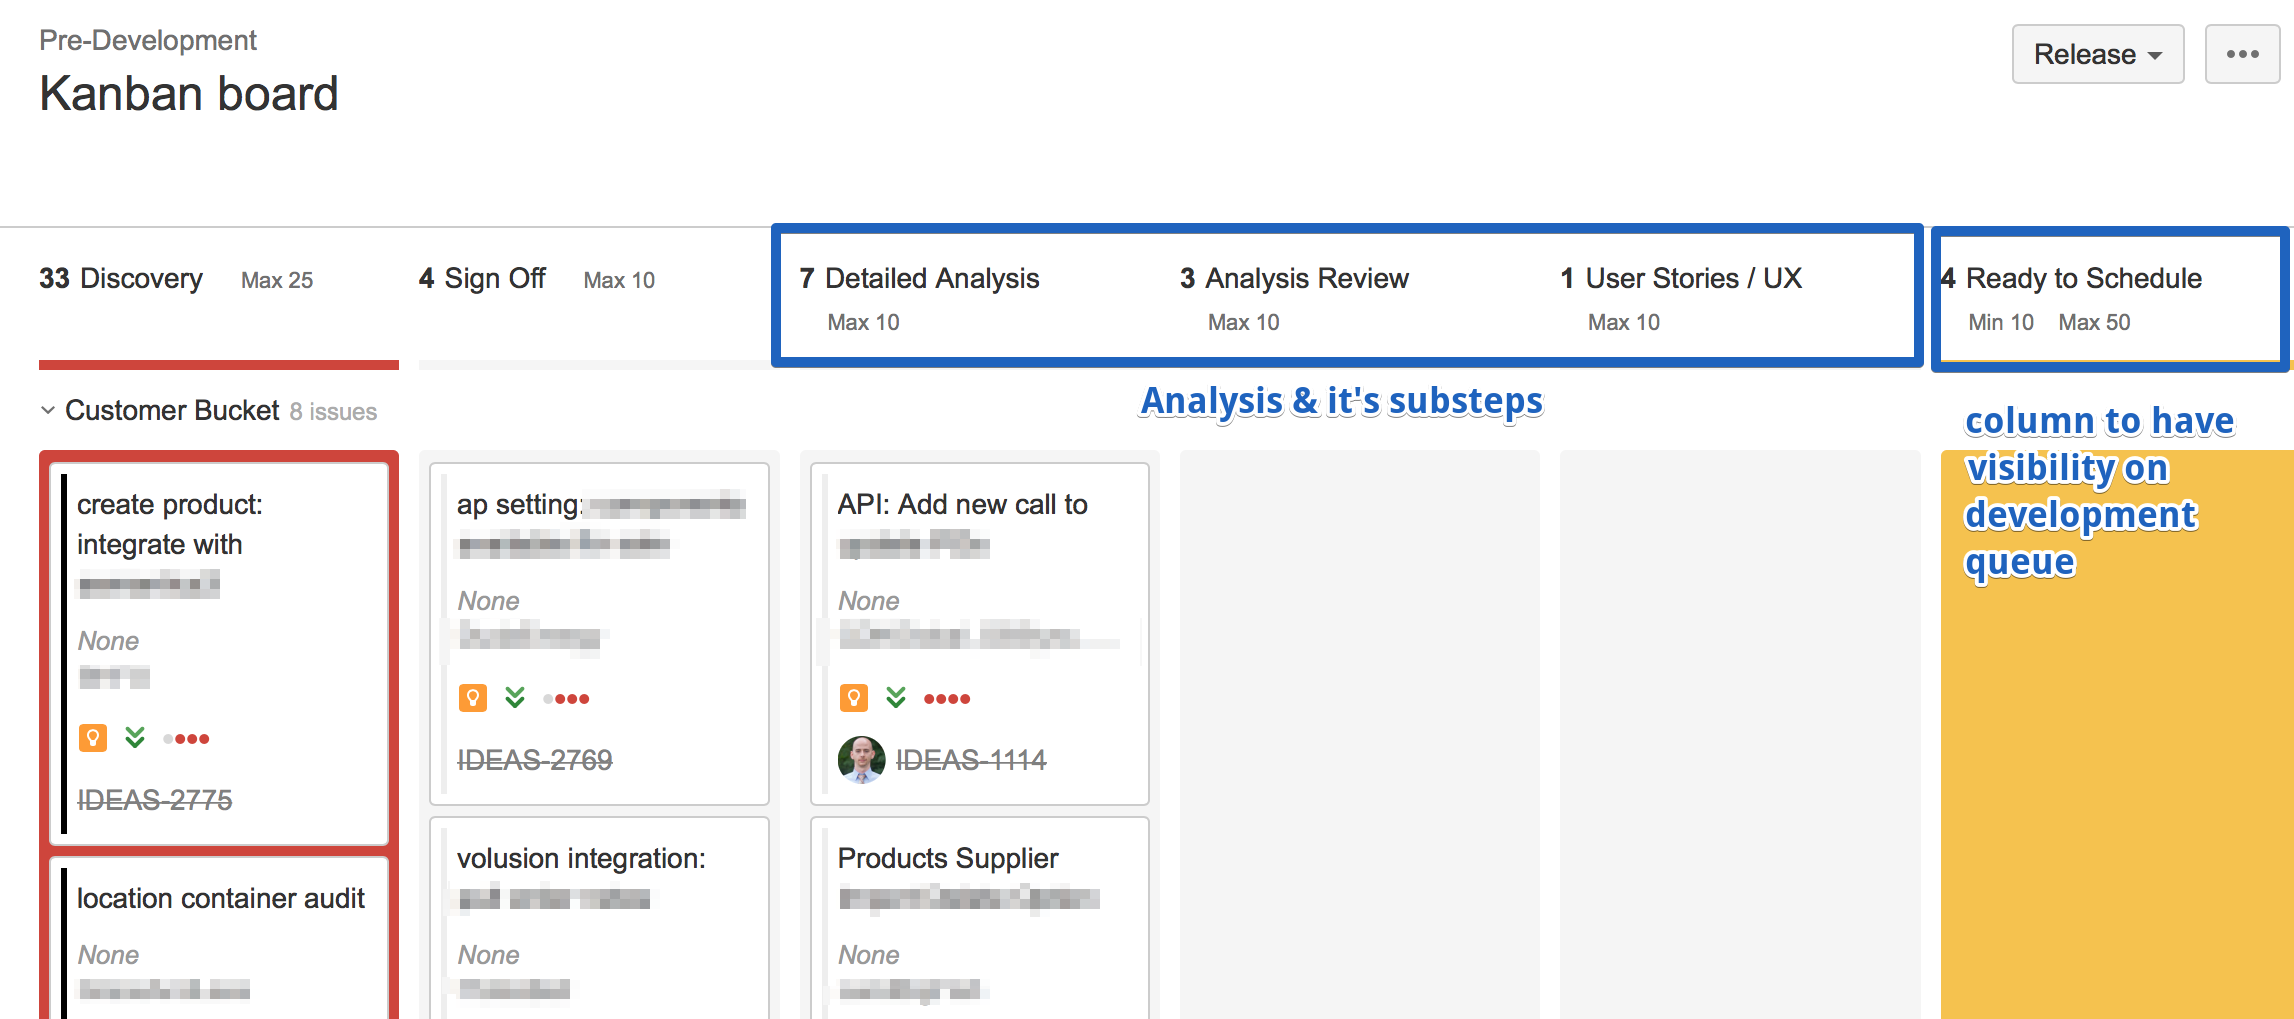The height and width of the screenshot is (1019, 2294).
Task: Click the idea lightbulb icon on IDEAS-2775 card
Action: click(93, 738)
